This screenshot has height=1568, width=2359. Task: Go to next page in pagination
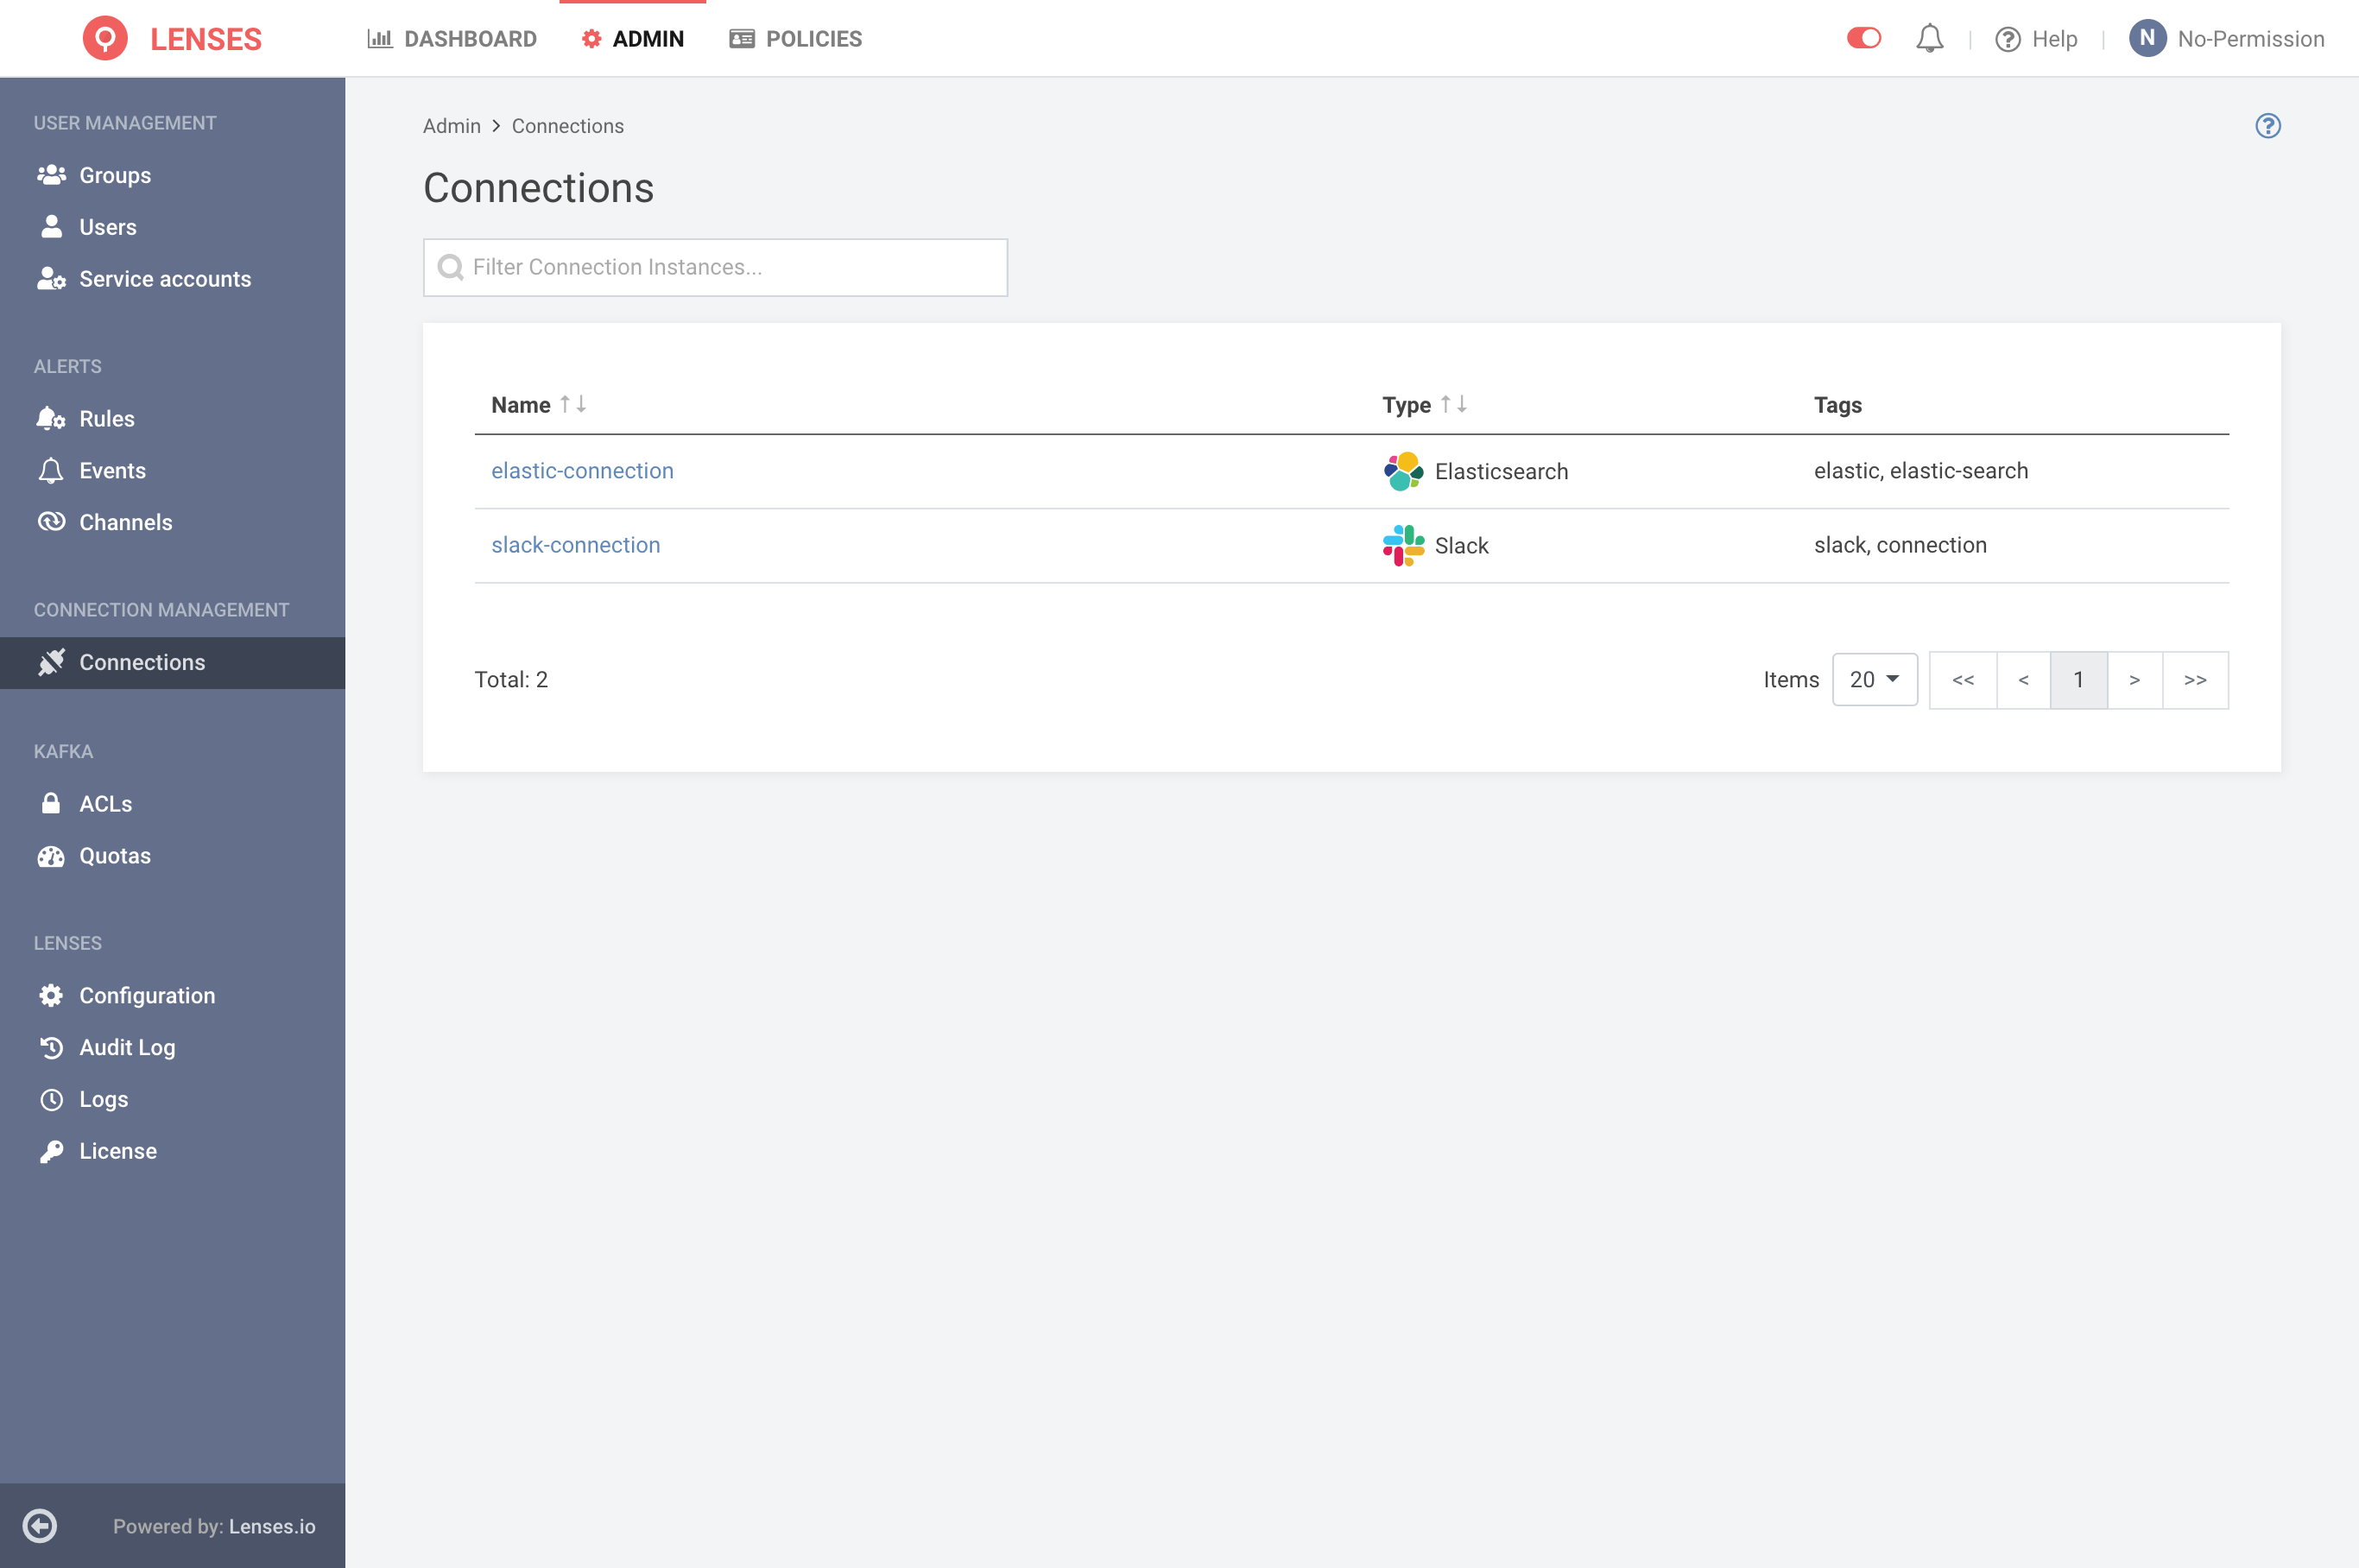point(2134,680)
